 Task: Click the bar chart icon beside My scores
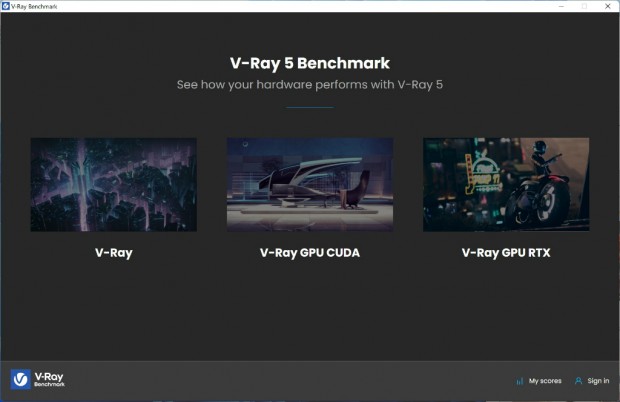[520, 381]
